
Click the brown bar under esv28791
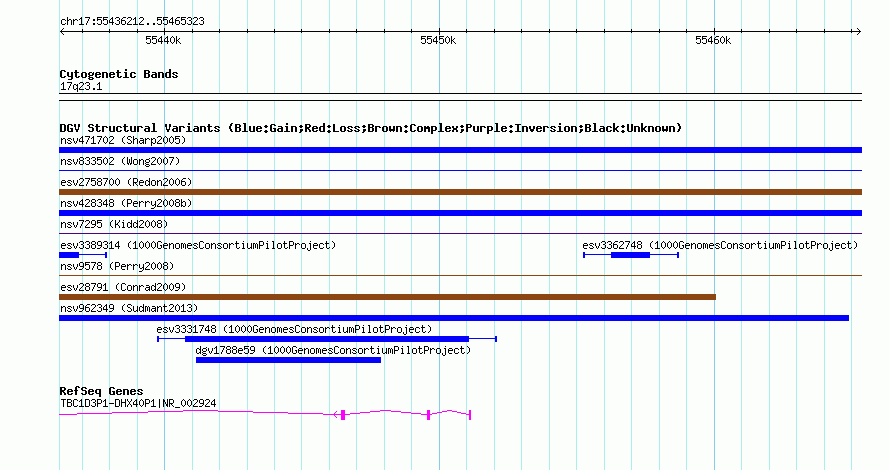[x=387, y=297]
